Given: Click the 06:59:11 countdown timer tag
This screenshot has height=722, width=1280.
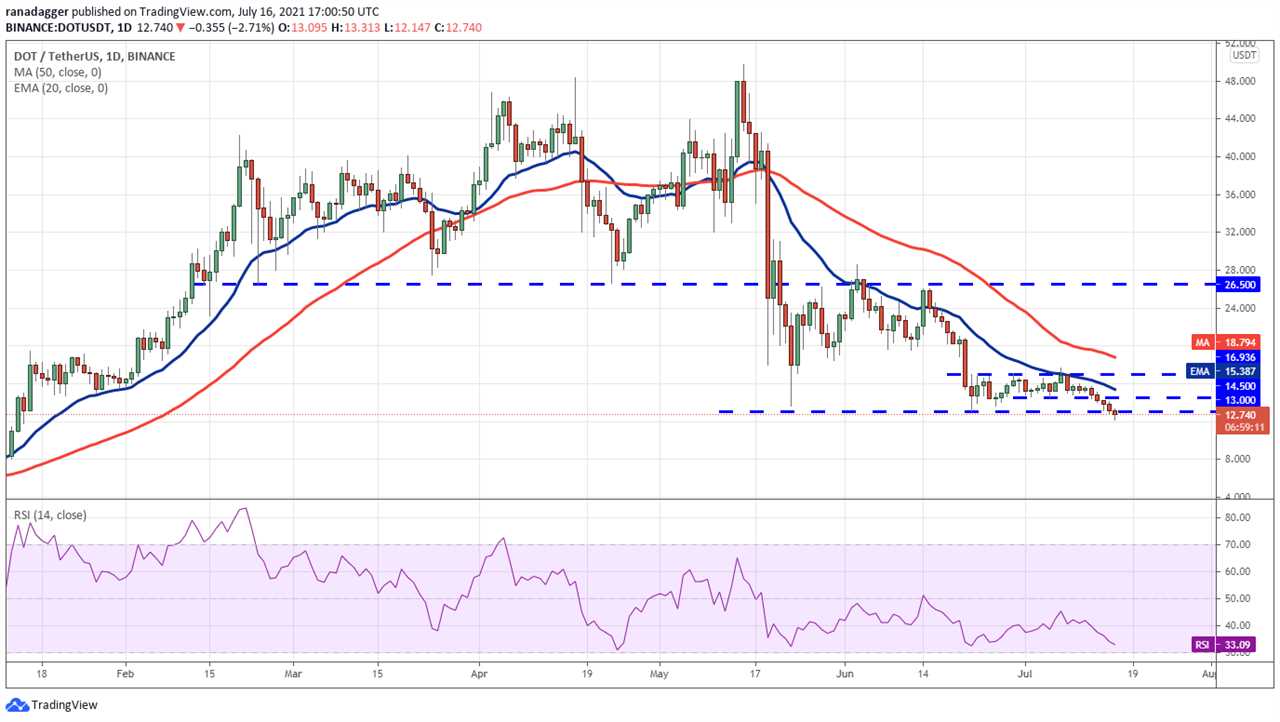Looking at the screenshot, I should pyautogui.click(x=1245, y=427).
